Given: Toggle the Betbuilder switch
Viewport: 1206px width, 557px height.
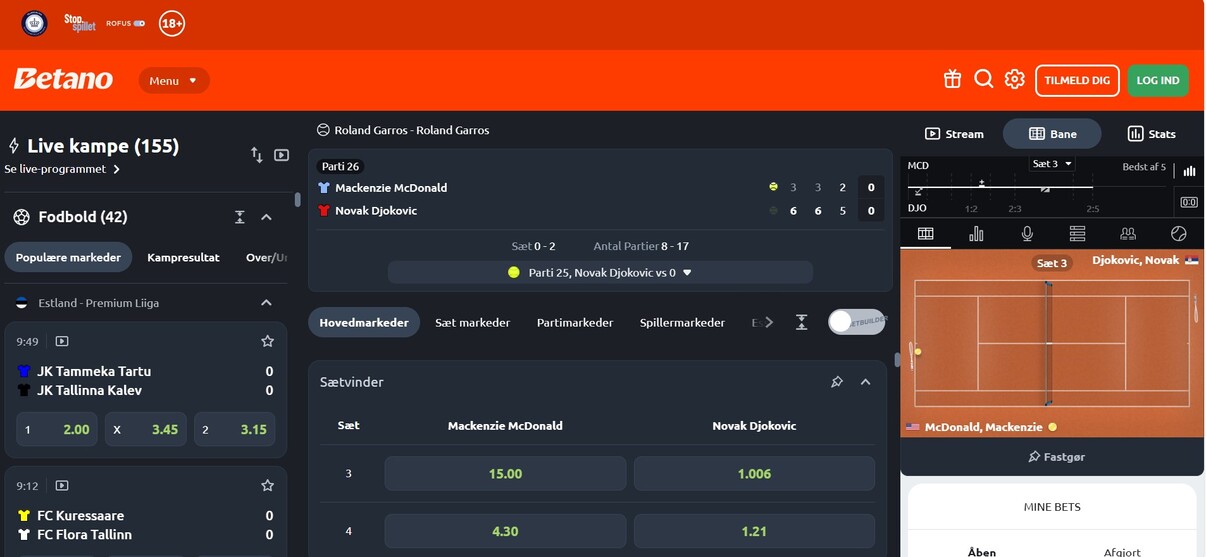Looking at the screenshot, I should point(857,322).
